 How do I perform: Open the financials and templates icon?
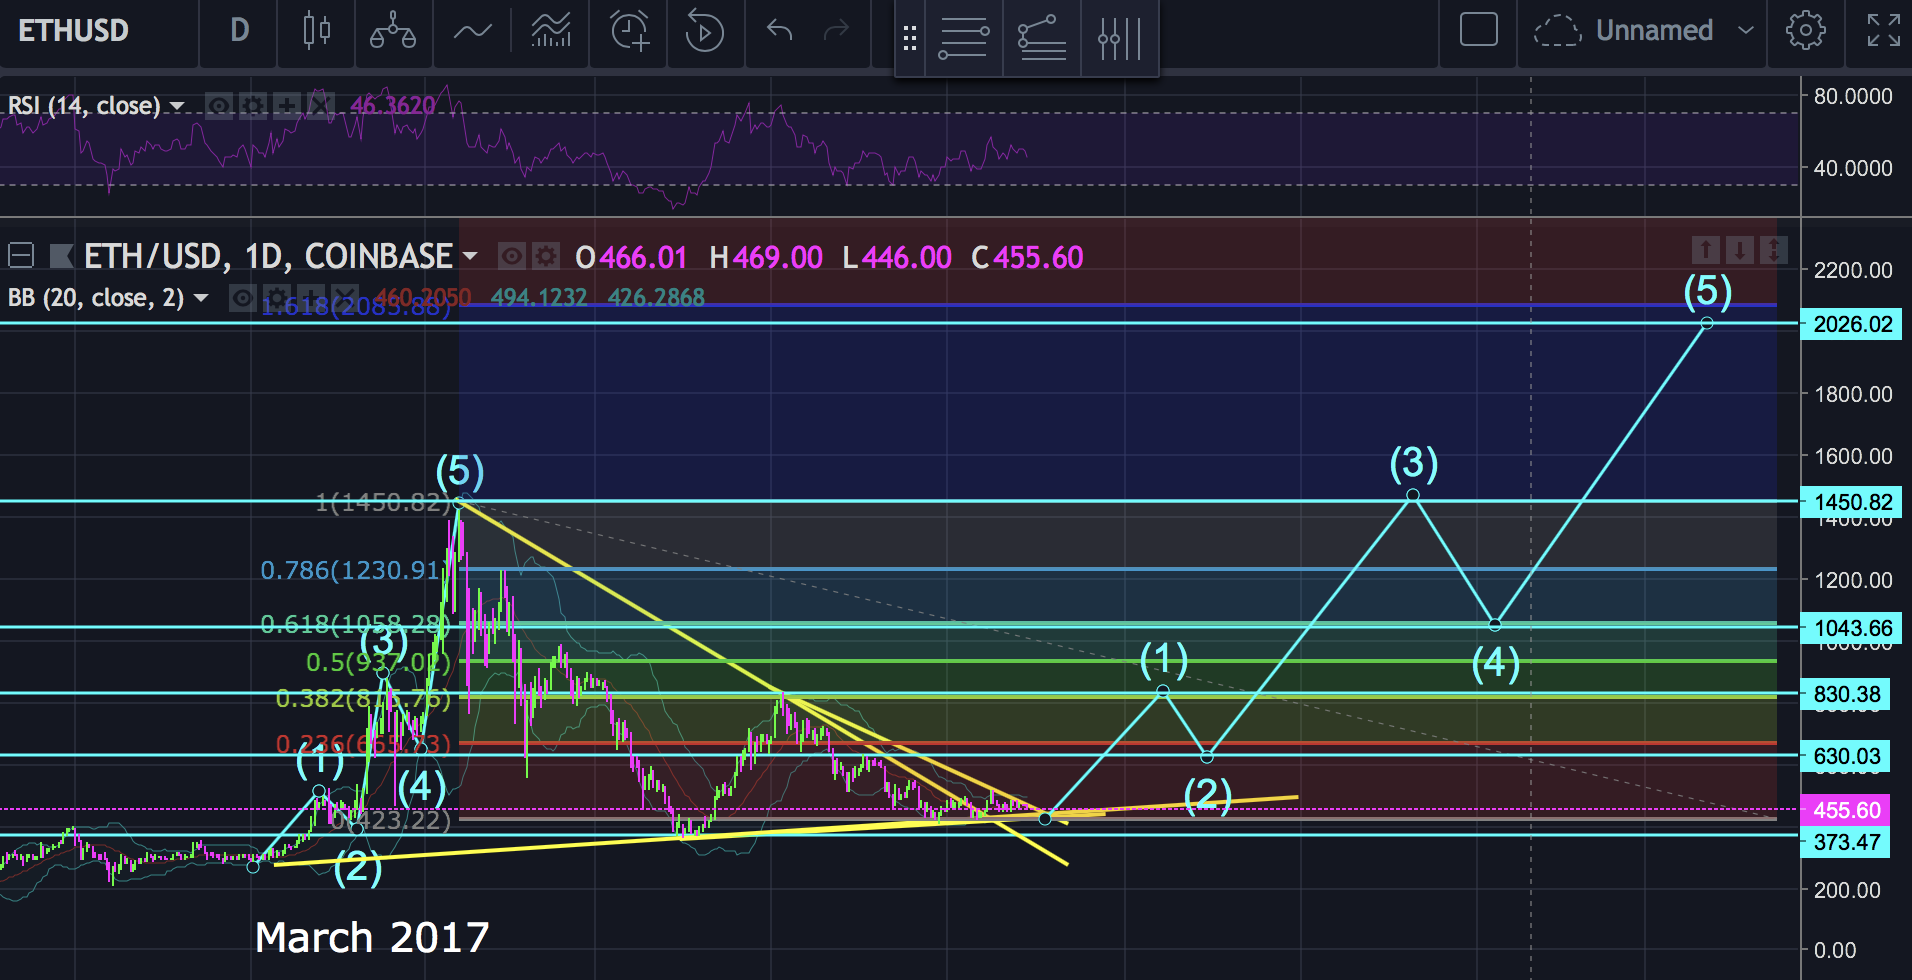point(551,31)
